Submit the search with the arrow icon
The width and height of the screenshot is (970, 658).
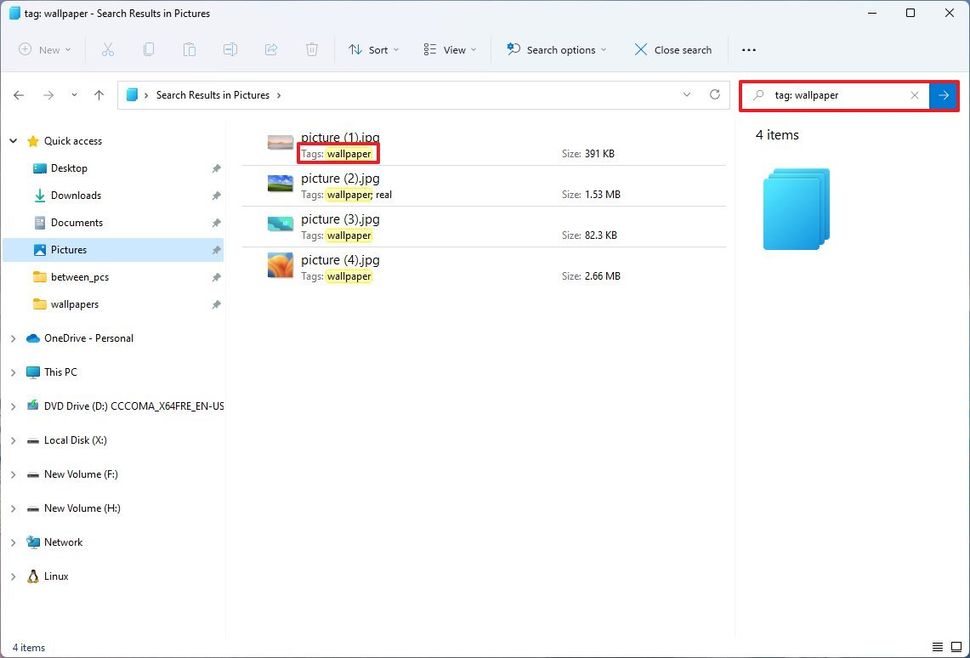point(943,95)
